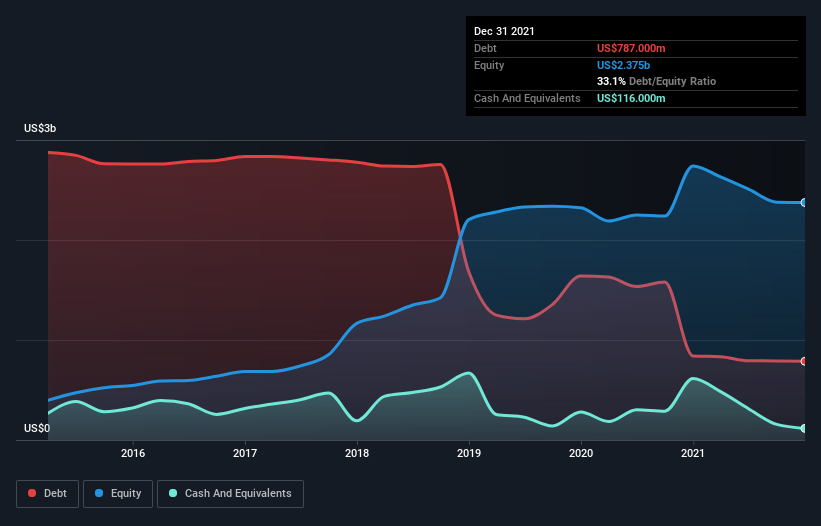Select the 2018 x-axis label

357,453
